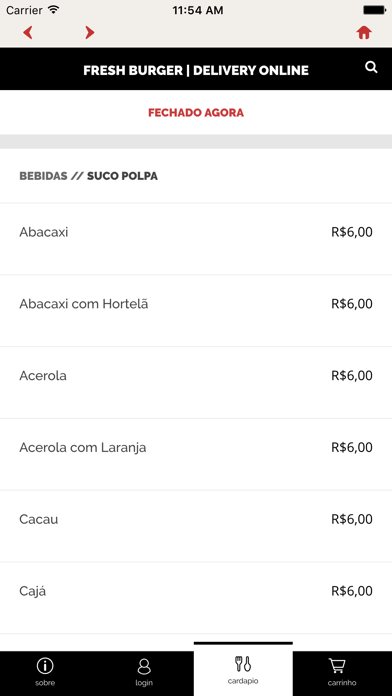
Task: Tap the red back arrow icon
Action: (28, 32)
